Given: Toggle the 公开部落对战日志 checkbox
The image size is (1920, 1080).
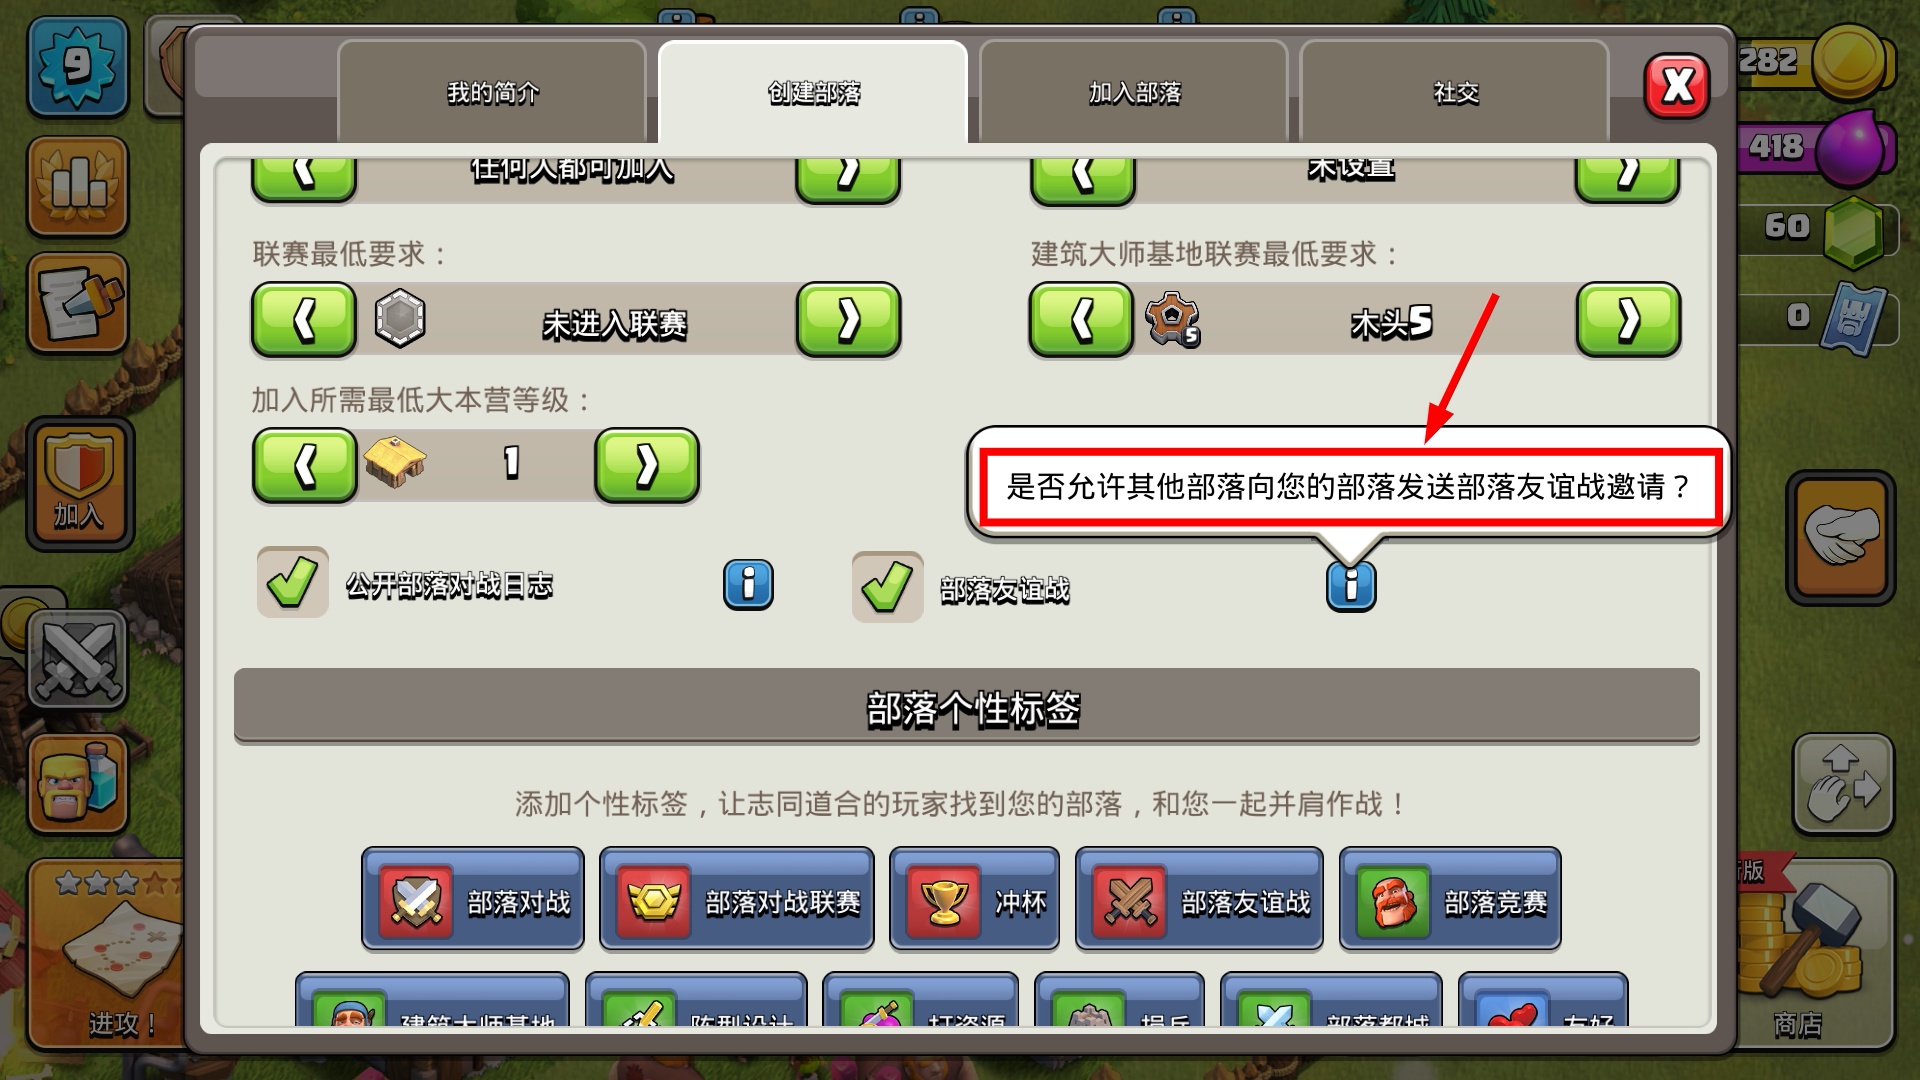Looking at the screenshot, I should coord(293,582).
